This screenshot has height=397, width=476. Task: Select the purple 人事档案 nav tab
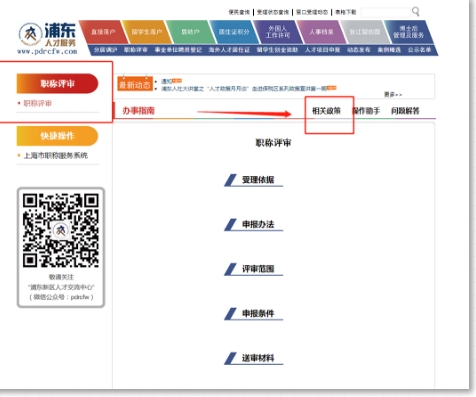321,32
